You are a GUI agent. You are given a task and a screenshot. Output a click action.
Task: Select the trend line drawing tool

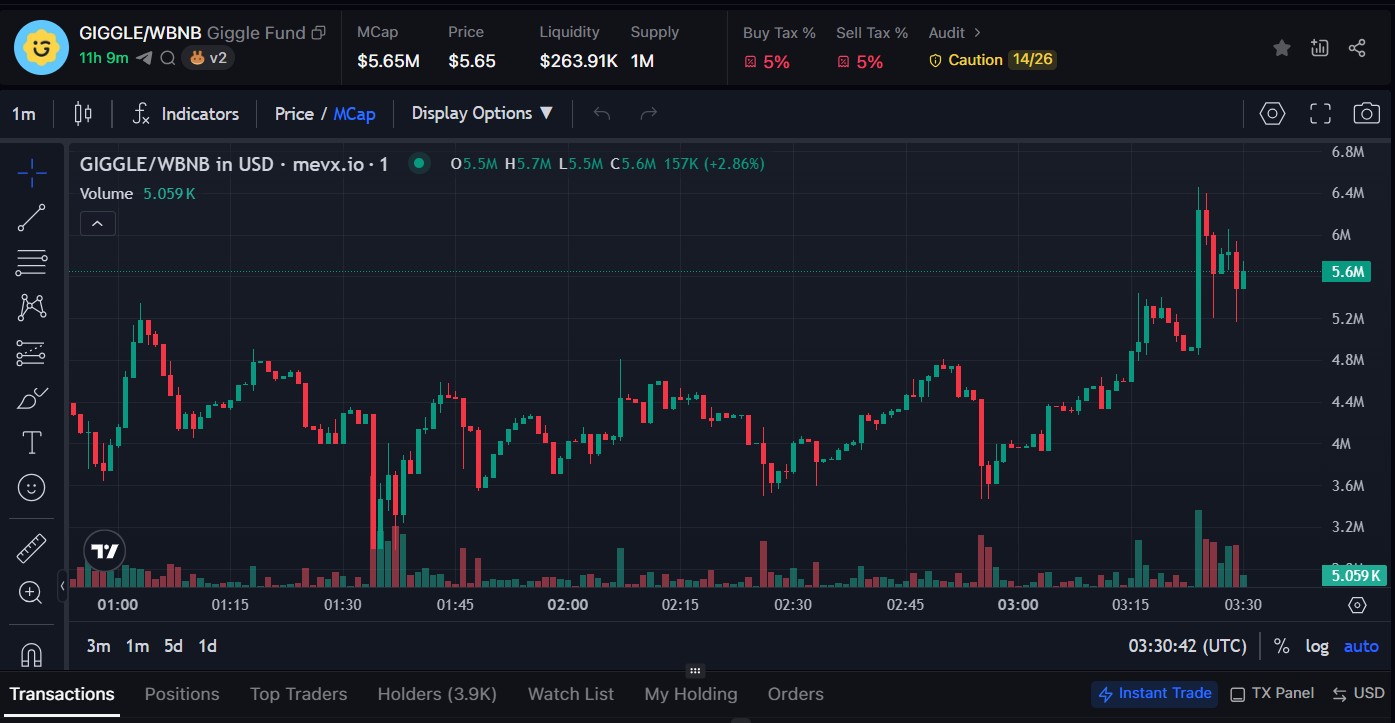[31, 217]
